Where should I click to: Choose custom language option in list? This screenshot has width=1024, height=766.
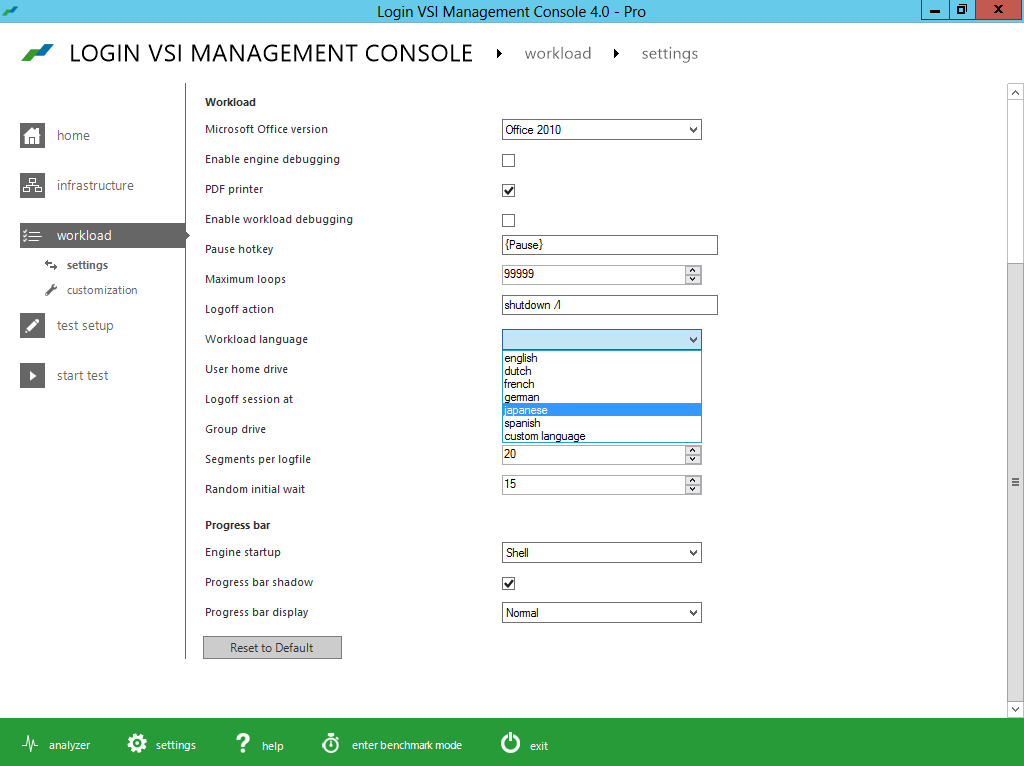click(x=545, y=436)
